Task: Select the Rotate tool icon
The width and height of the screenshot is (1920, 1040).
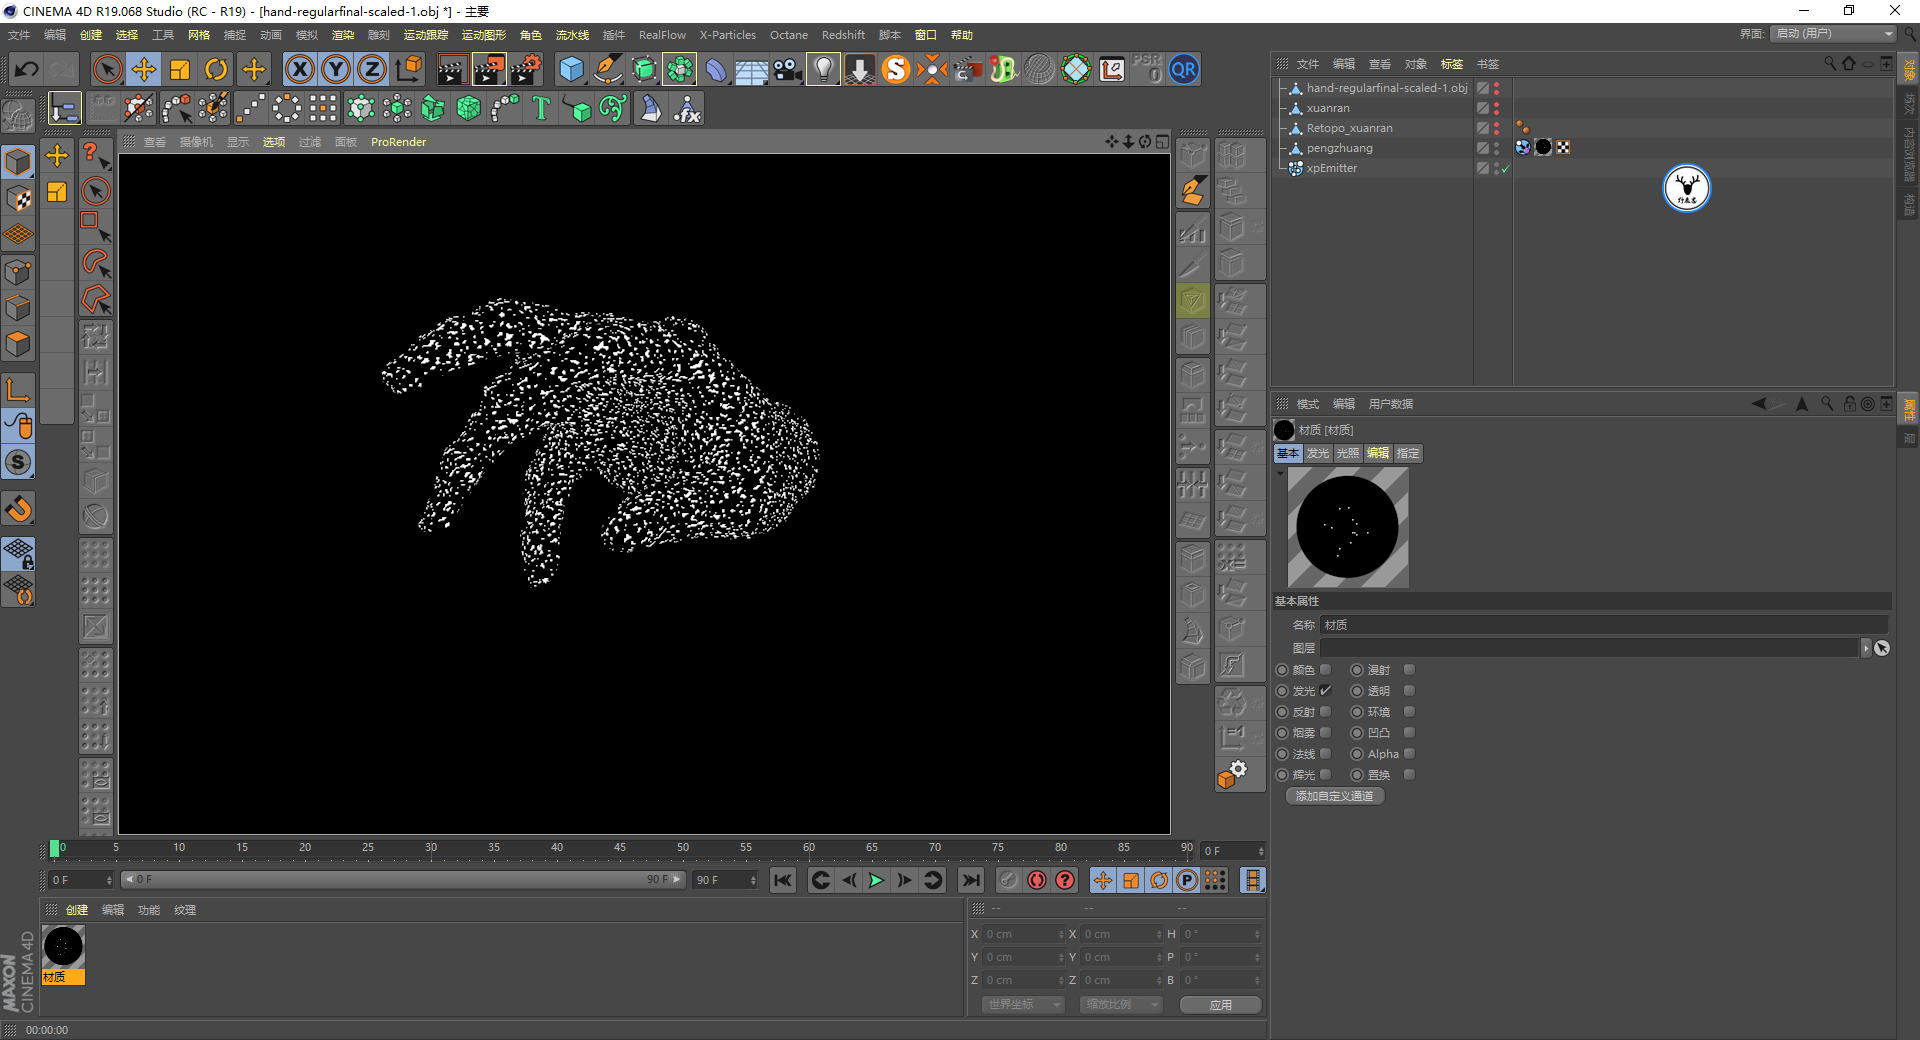Action: [216, 69]
